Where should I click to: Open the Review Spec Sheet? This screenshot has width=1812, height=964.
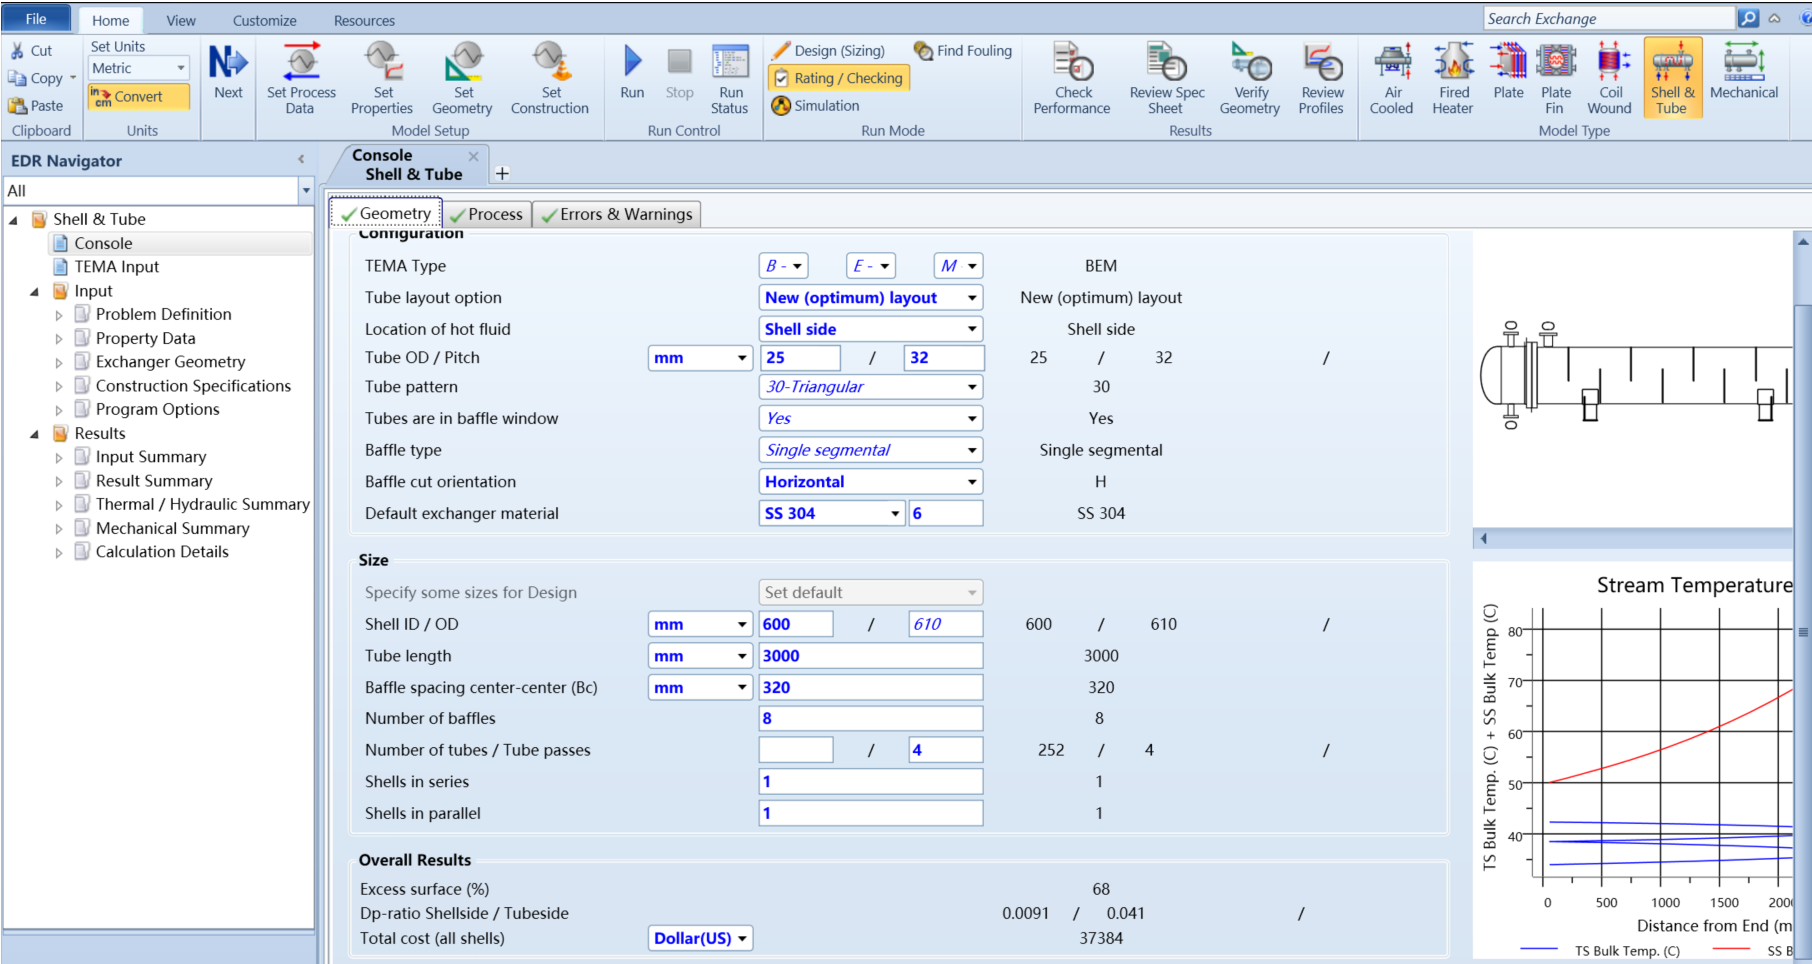(x=1166, y=79)
